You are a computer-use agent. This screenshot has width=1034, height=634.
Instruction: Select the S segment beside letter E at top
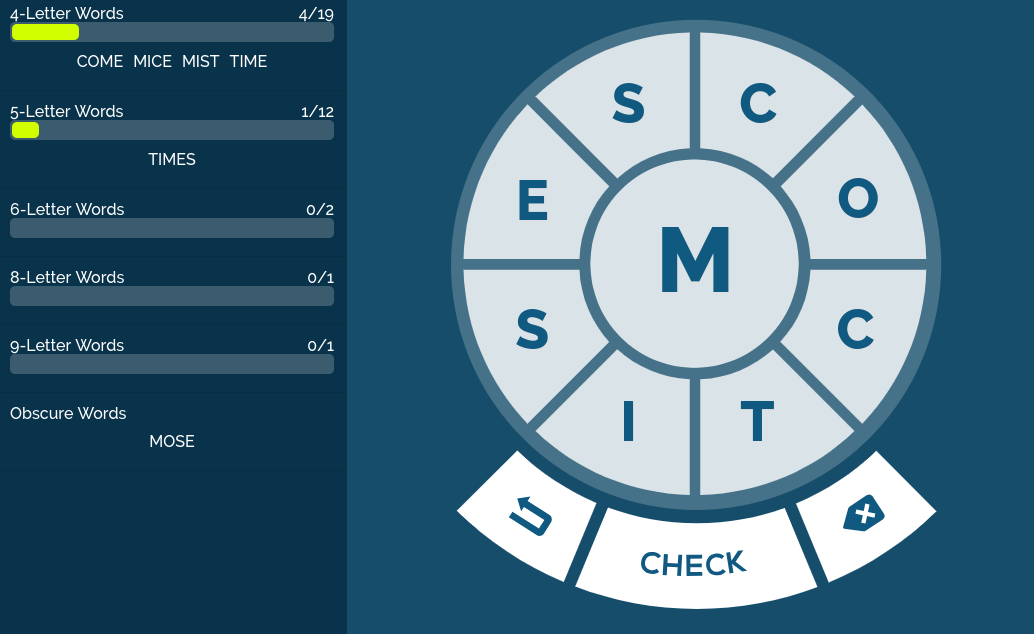click(x=628, y=103)
